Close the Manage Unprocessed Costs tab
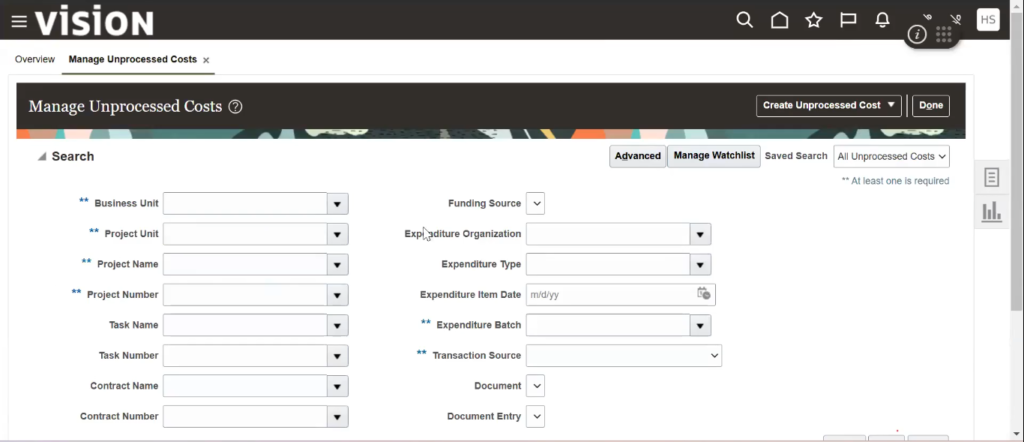The height and width of the screenshot is (442, 1024). (x=206, y=60)
